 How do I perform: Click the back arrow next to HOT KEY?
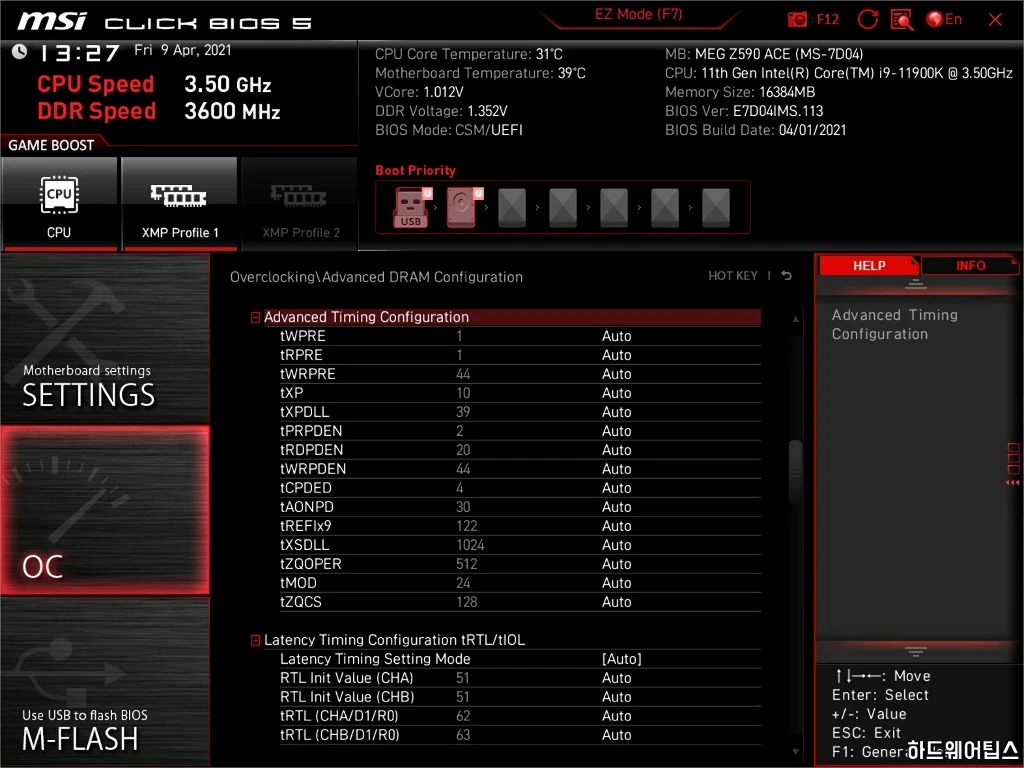point(786,276)
